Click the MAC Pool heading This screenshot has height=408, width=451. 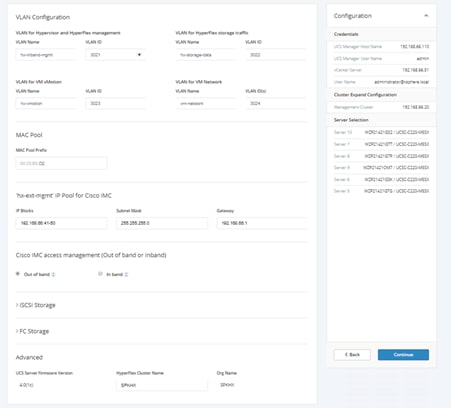point(29,135)
